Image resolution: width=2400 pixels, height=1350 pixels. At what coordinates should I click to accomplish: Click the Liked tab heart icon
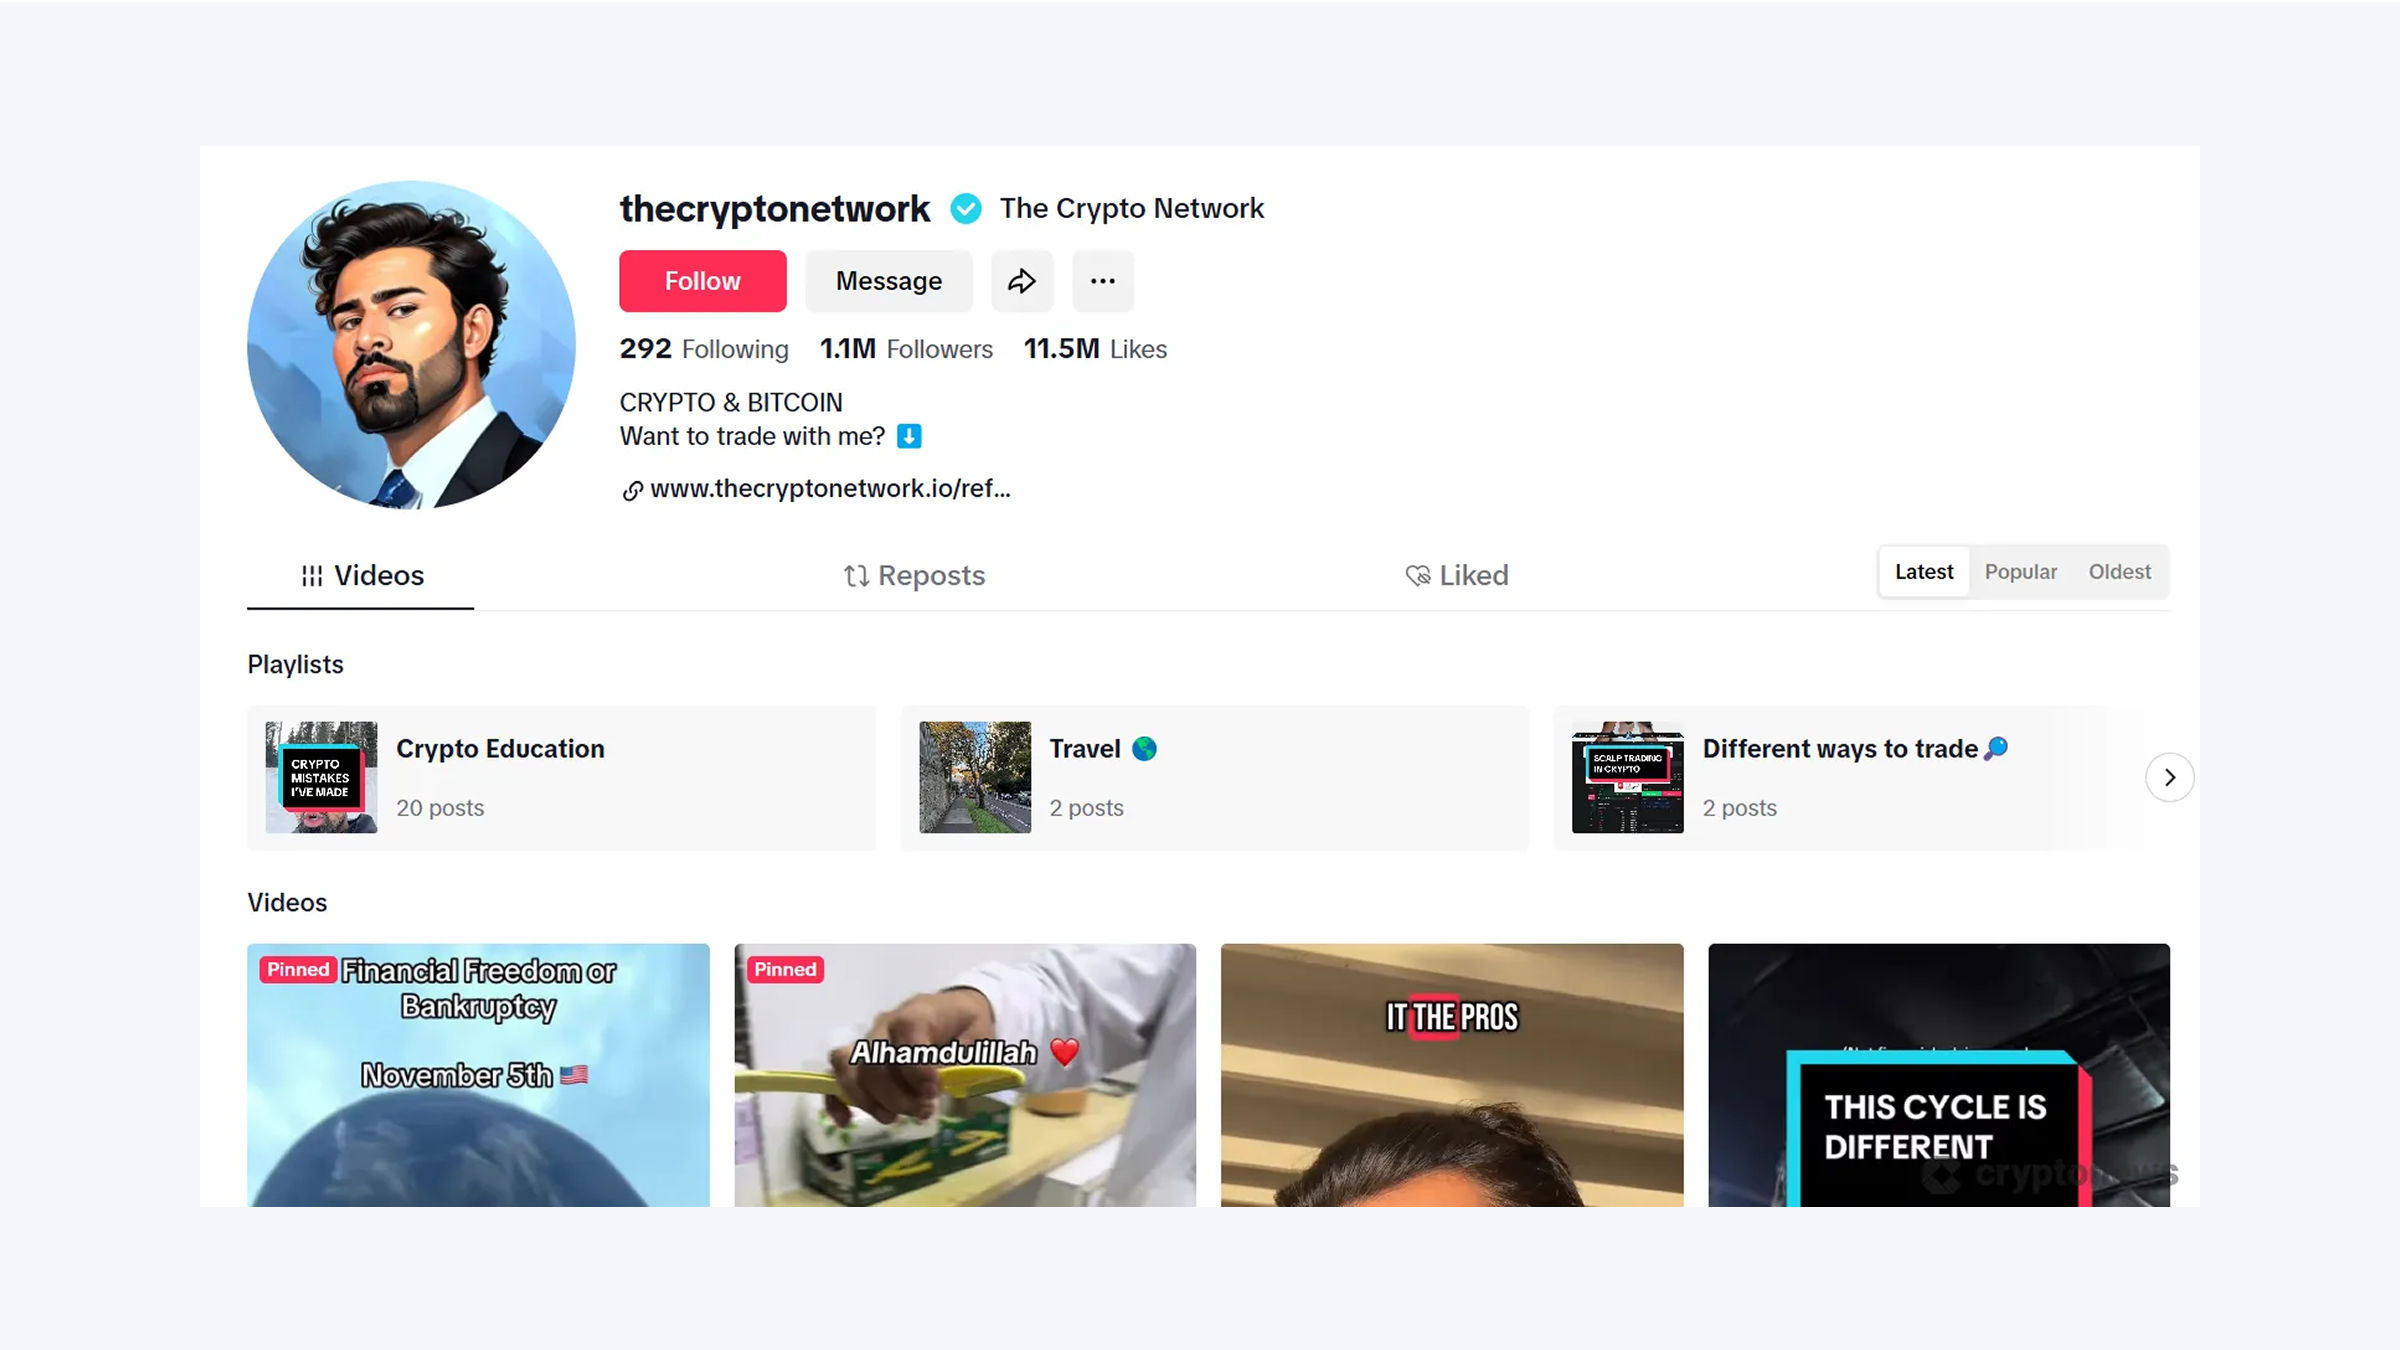point(1418,576)
